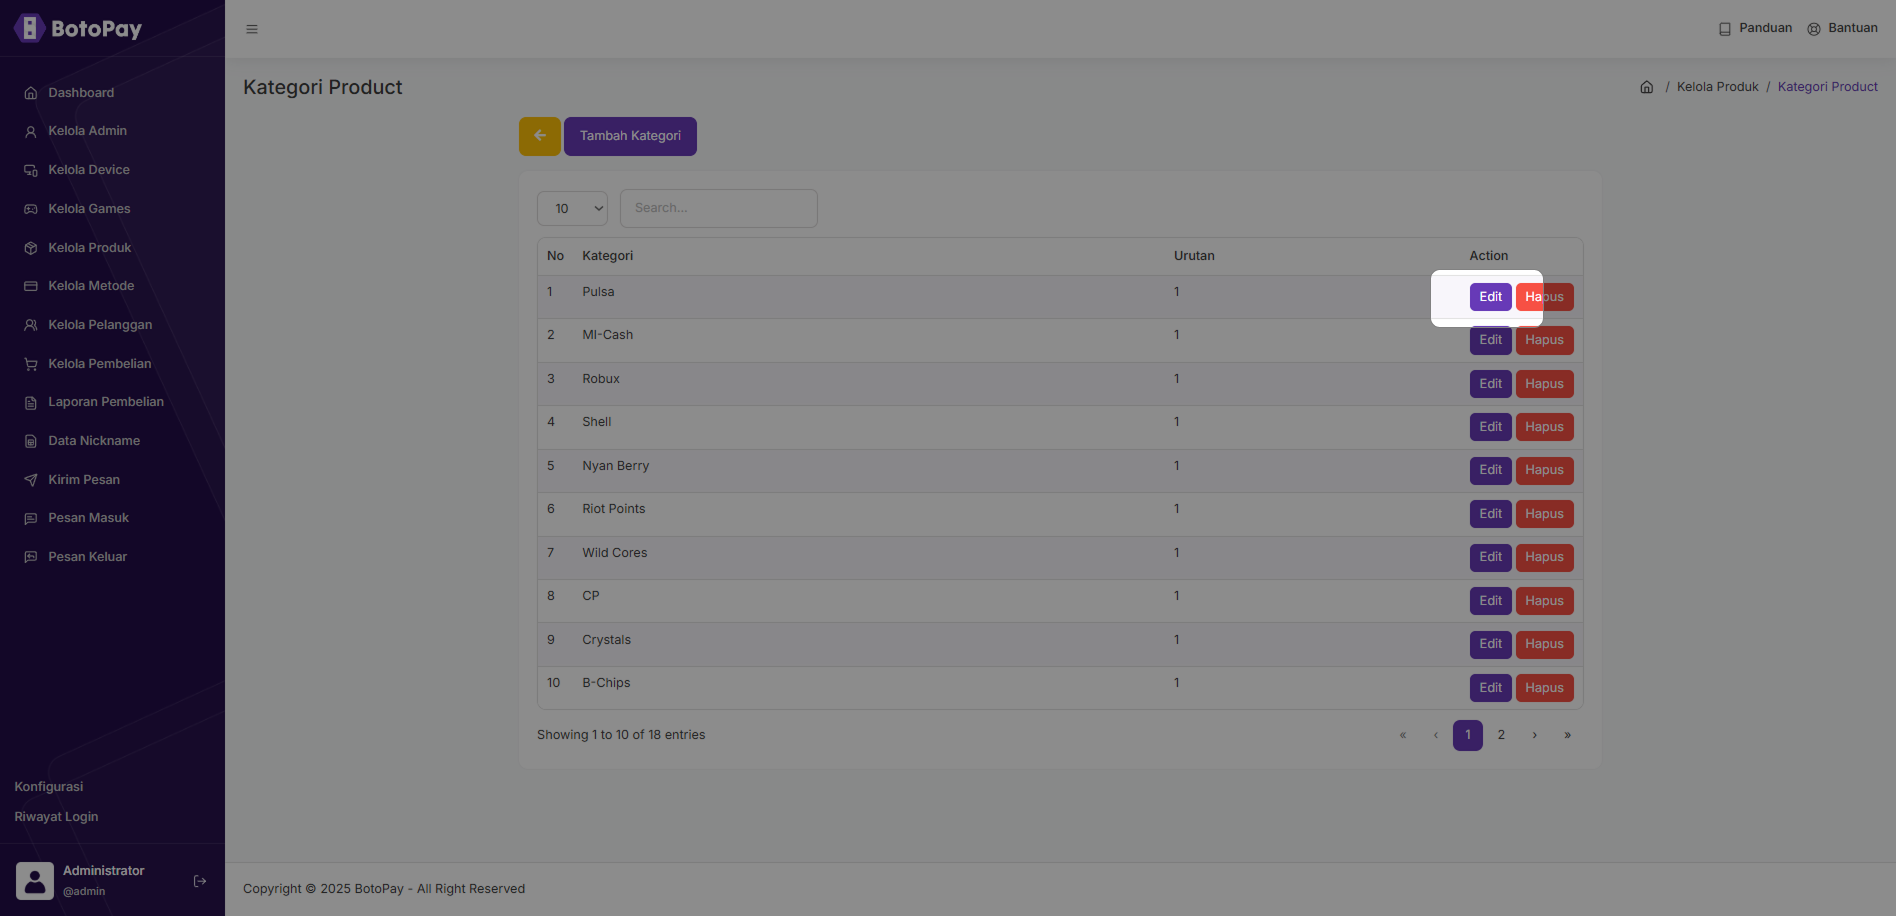Click Kelola Produk breadcrumb link
The image size is (1896, 916).
(x=1717, y=87)
